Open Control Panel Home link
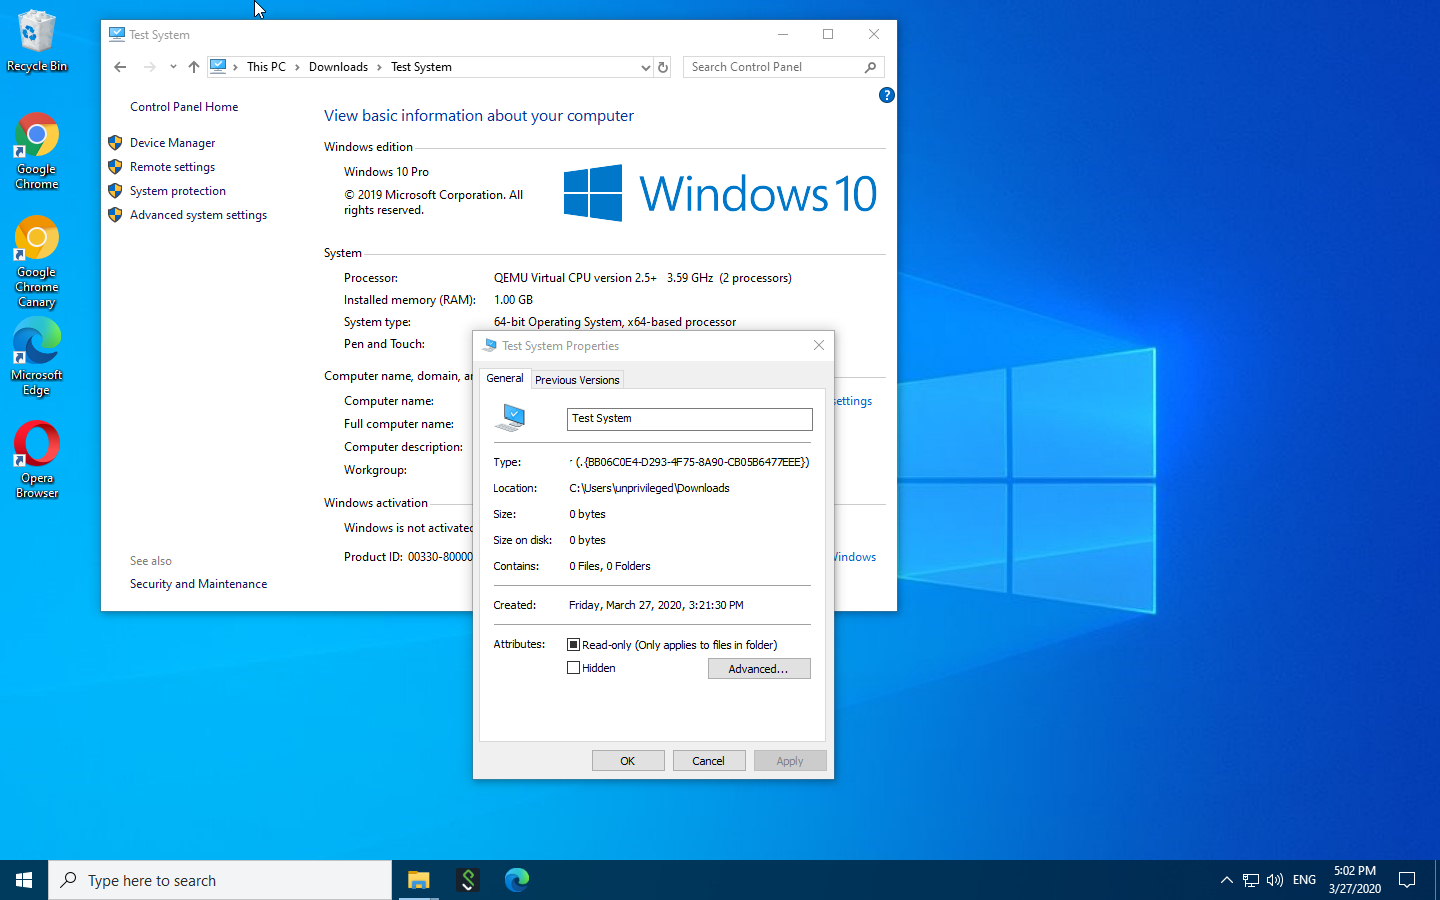The height and width of the screenshot is (900, 1440). pos(184,107)
